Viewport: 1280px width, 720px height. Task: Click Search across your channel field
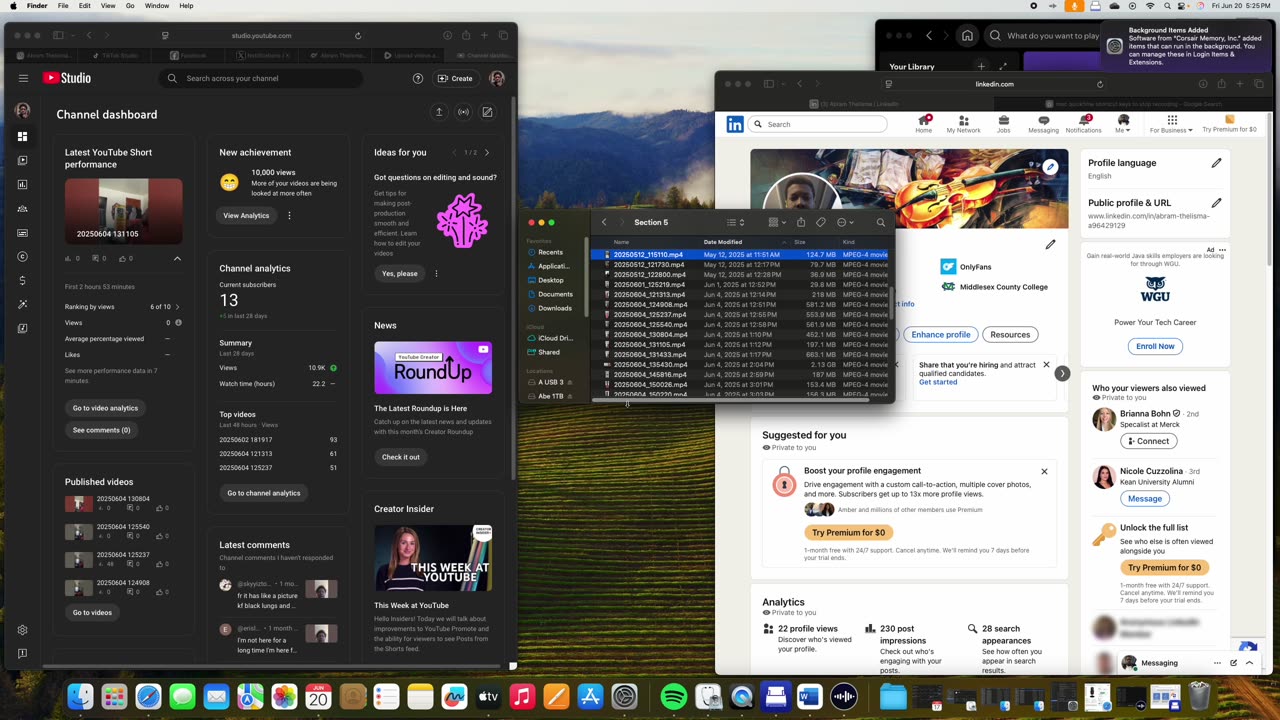pos(260,78)
